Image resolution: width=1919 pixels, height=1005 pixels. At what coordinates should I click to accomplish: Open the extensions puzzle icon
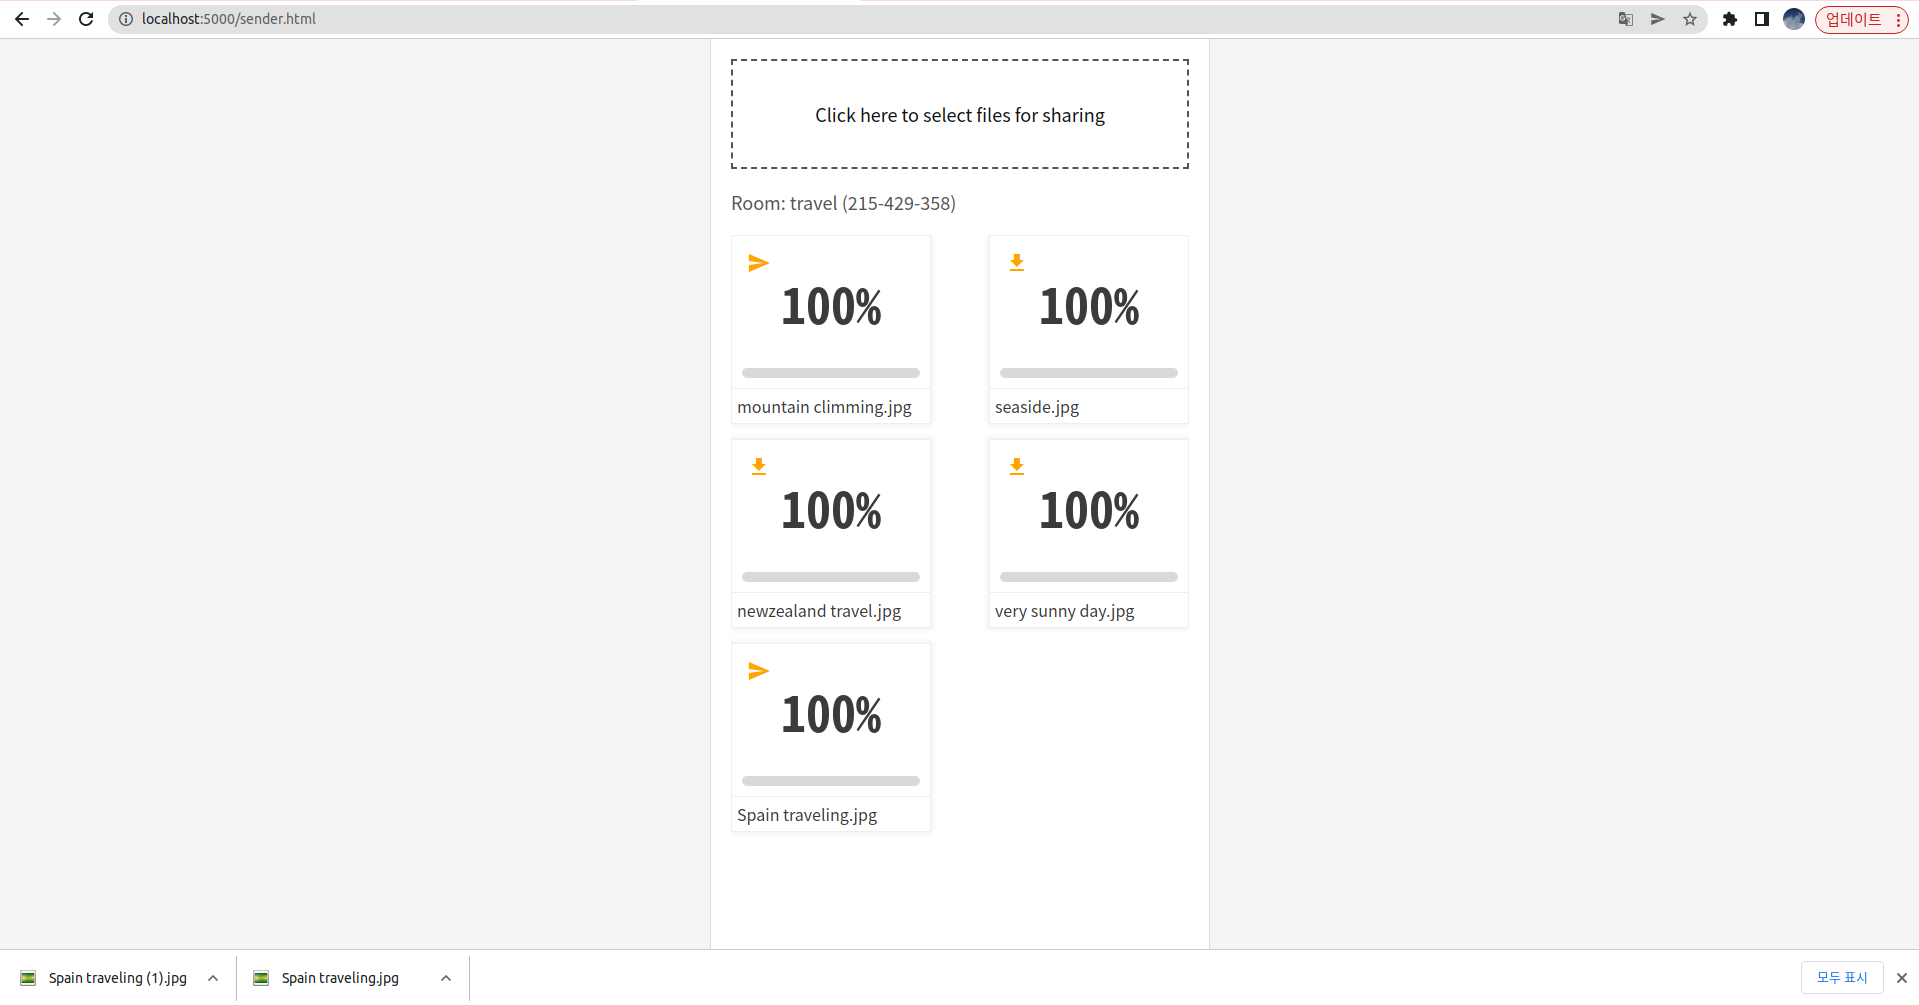click(x=1730, y=19)
